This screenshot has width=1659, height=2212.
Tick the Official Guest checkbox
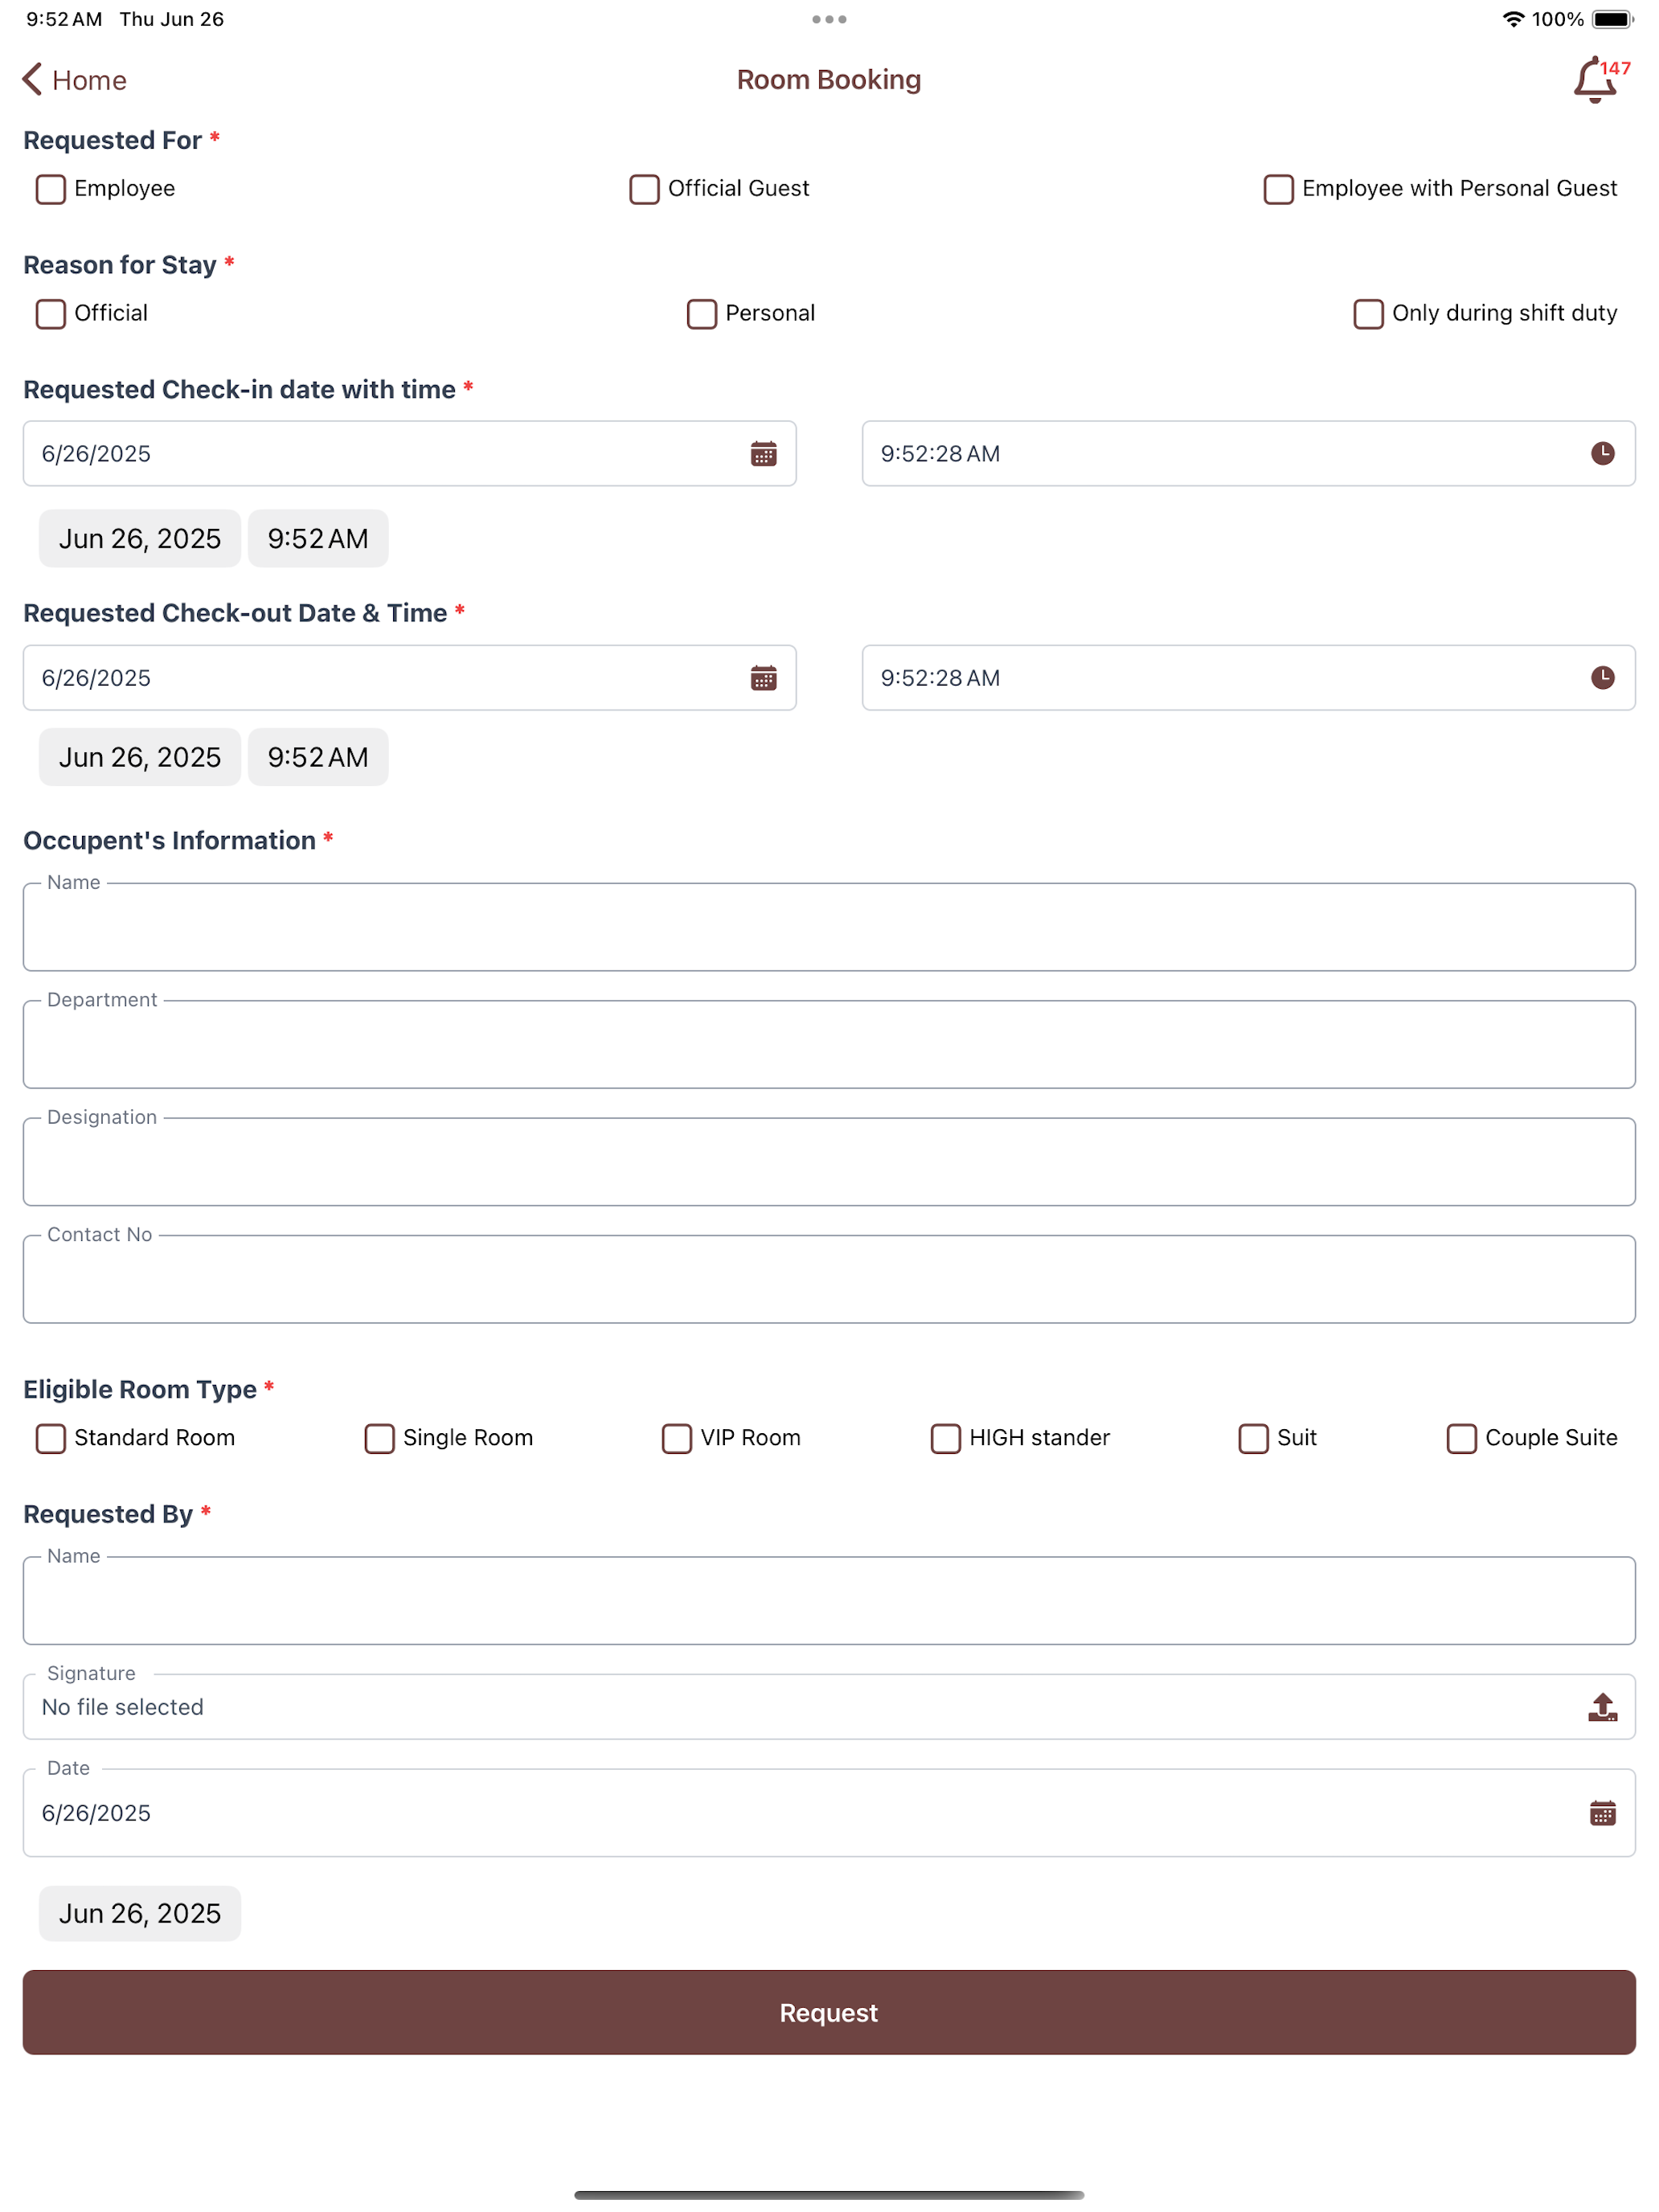tap(644, 189)
